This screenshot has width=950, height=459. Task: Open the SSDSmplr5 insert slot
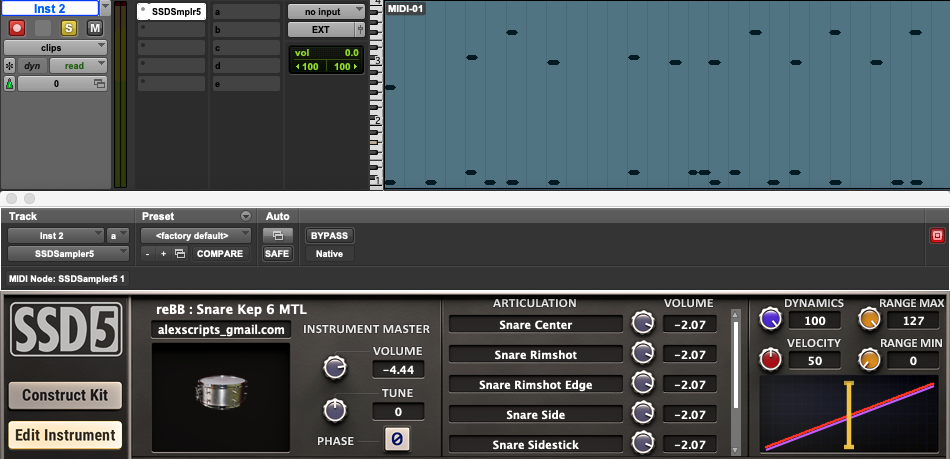pos(171,12)
